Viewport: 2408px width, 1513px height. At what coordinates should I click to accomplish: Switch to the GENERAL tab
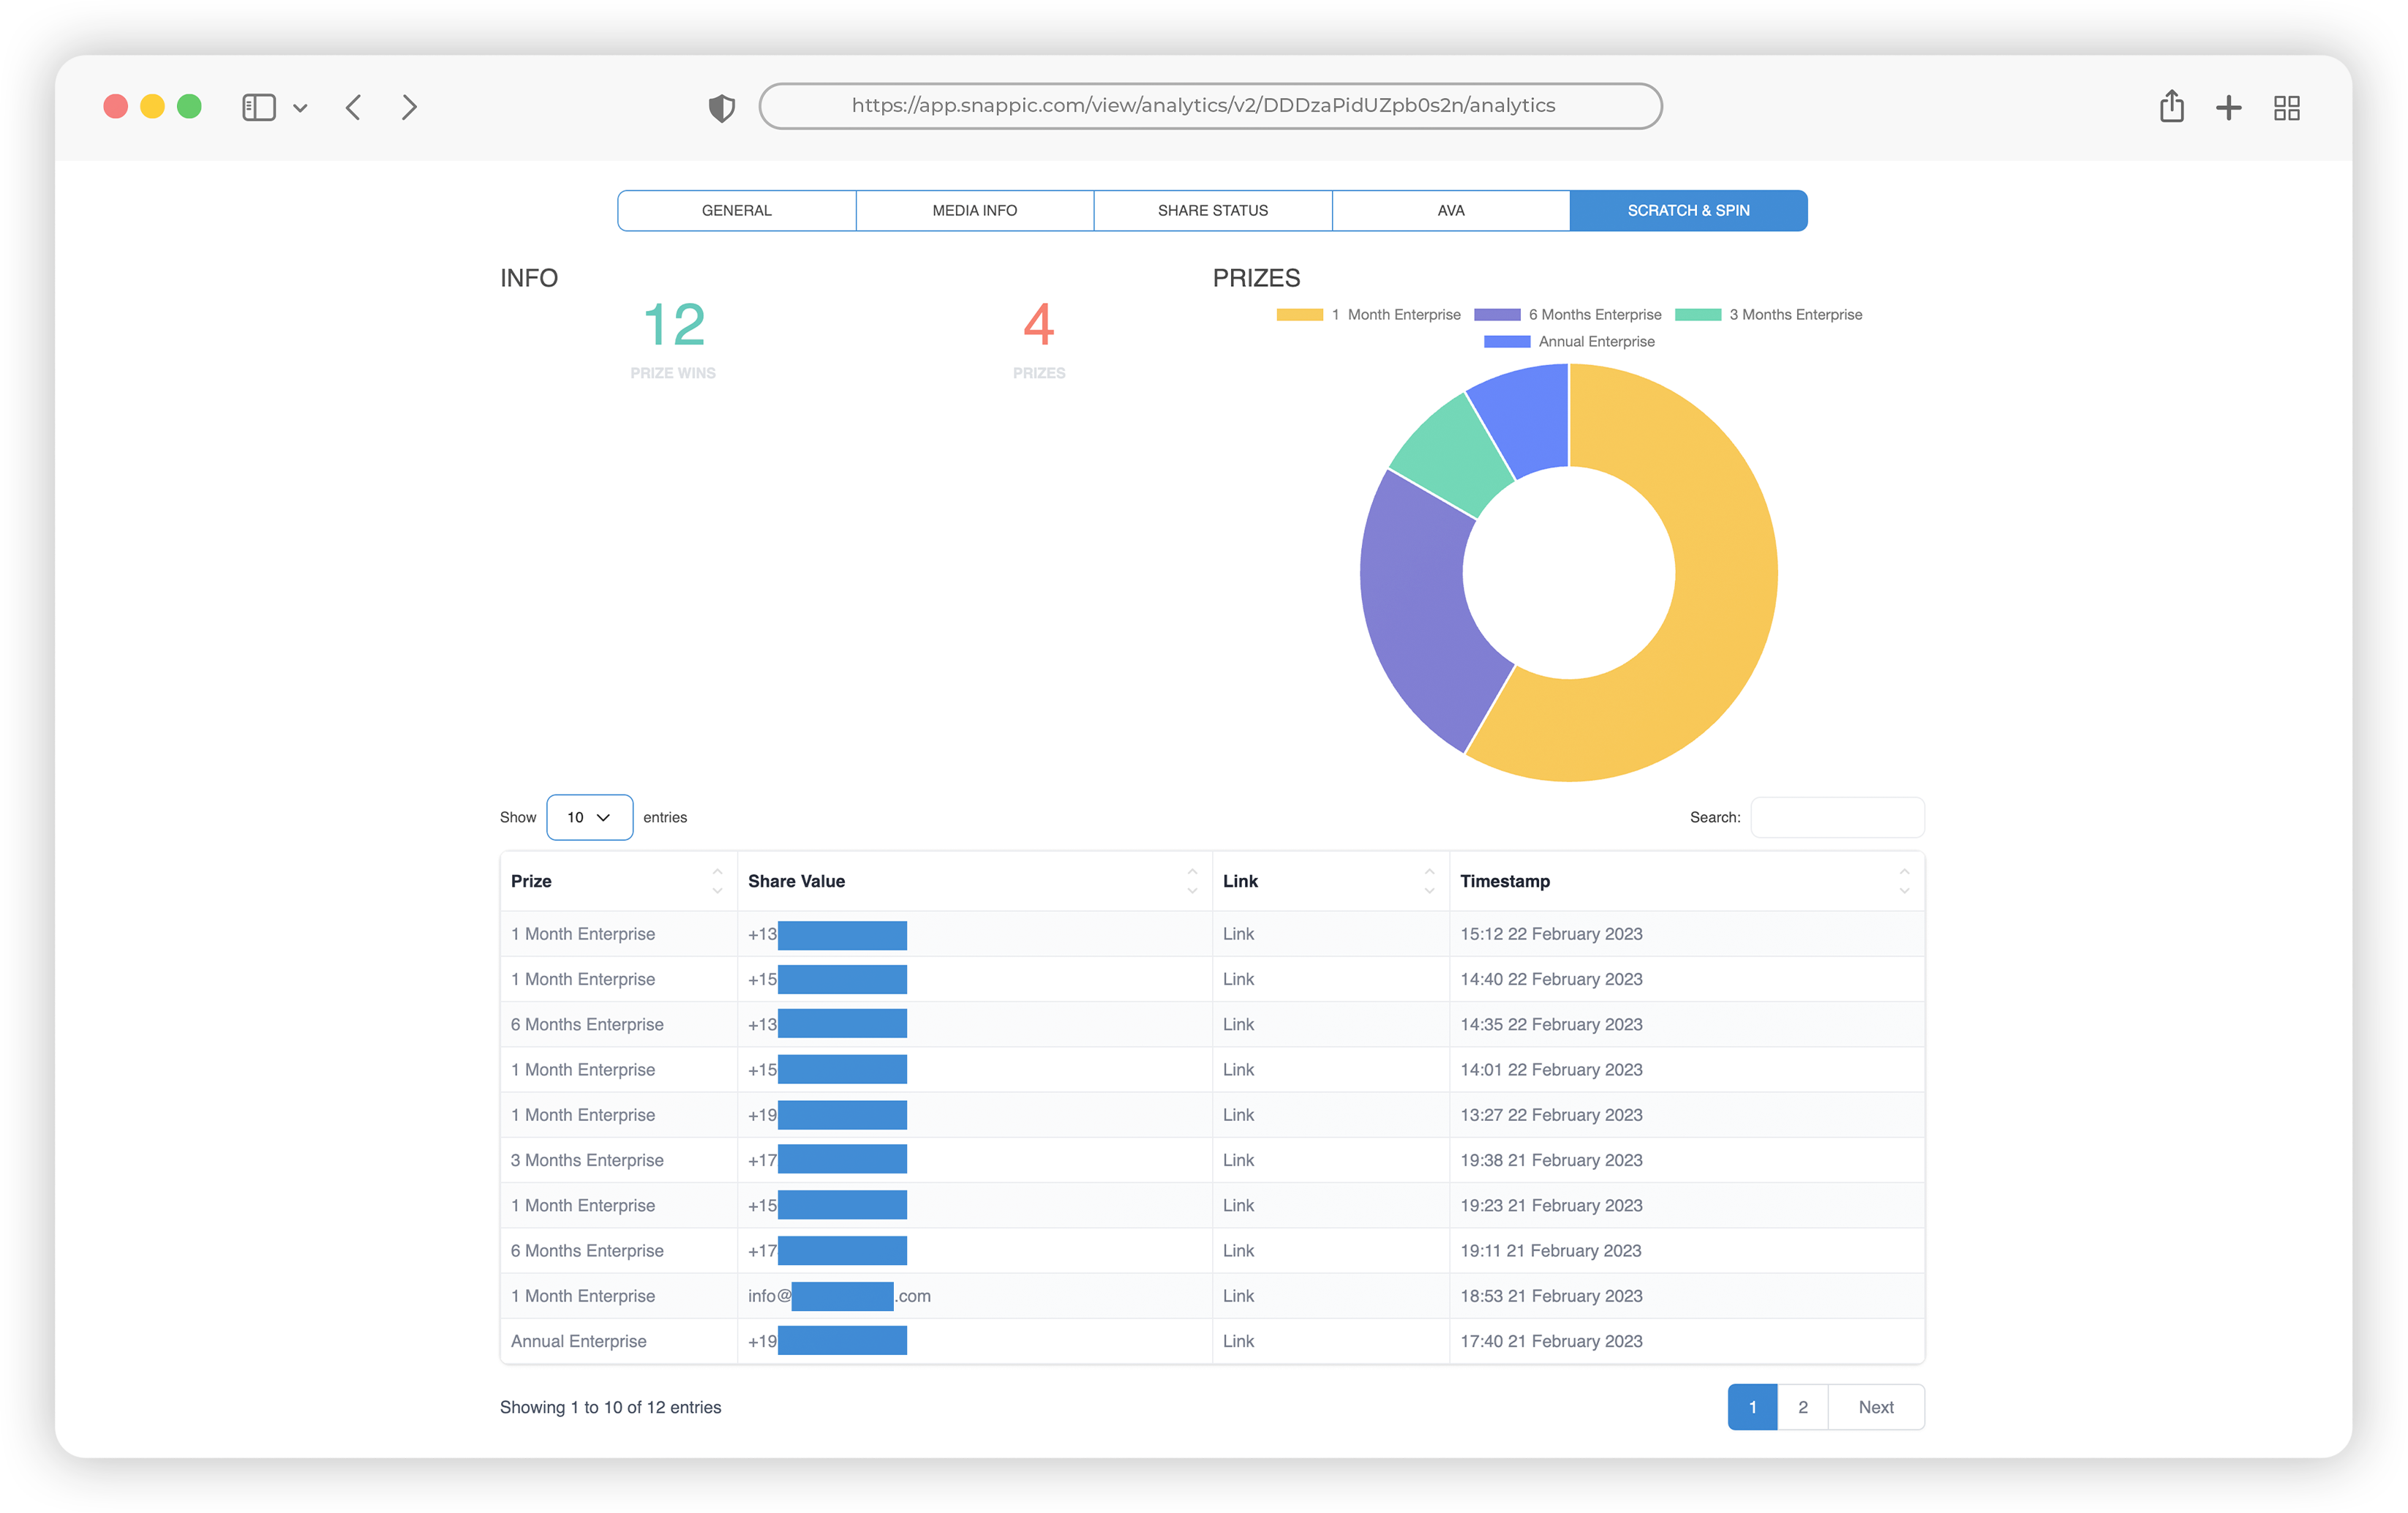click(x=736, y=211)
